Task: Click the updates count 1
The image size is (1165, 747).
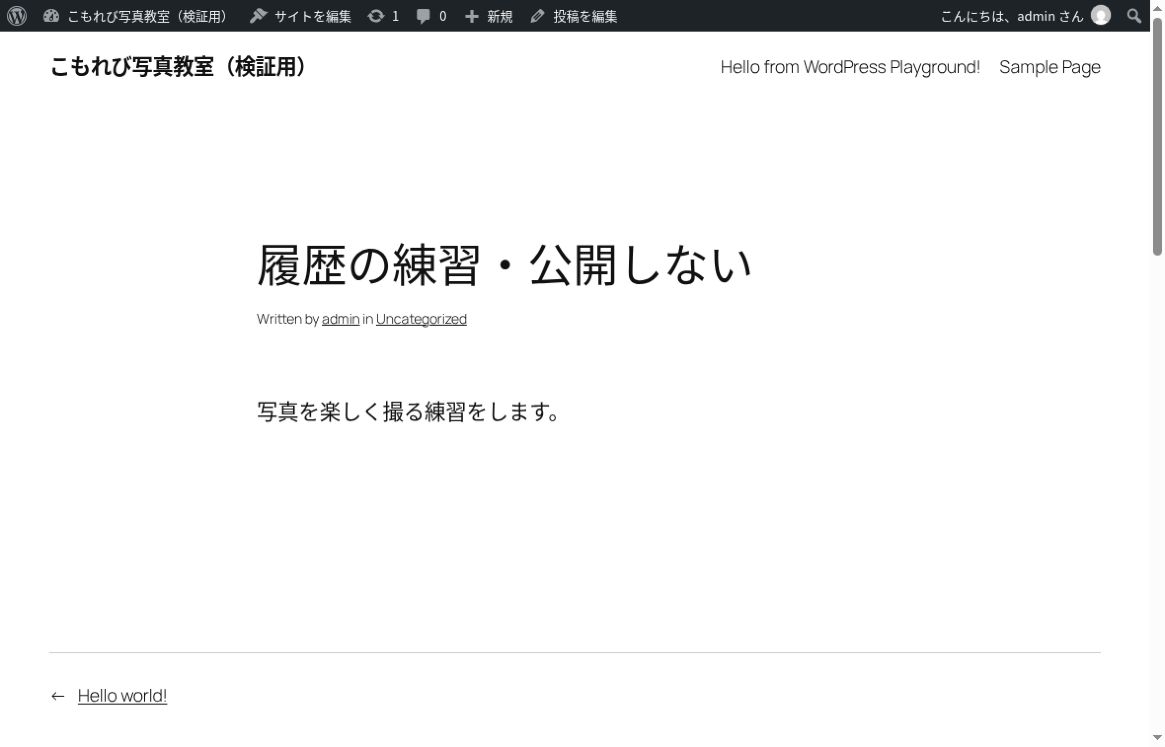Action: point(395,16)
